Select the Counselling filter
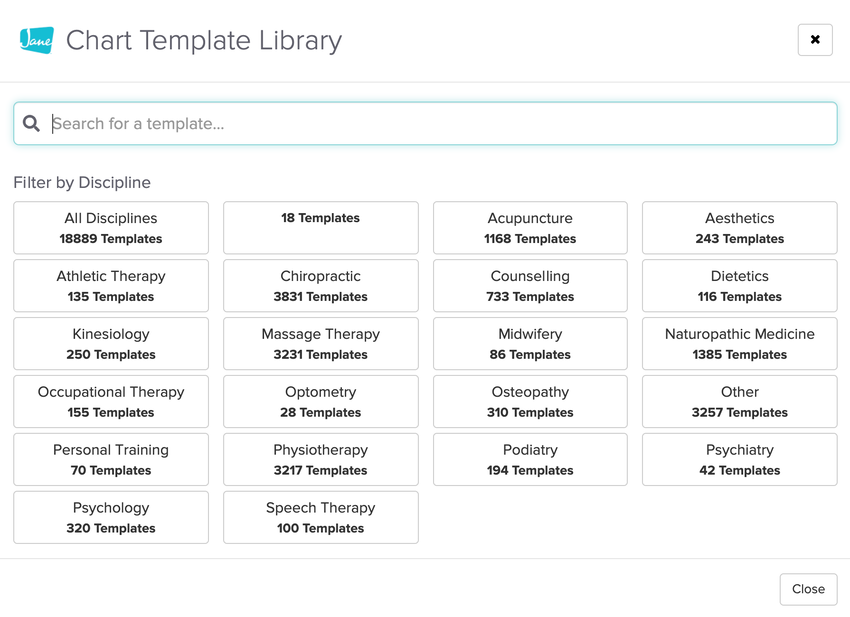 530,286
